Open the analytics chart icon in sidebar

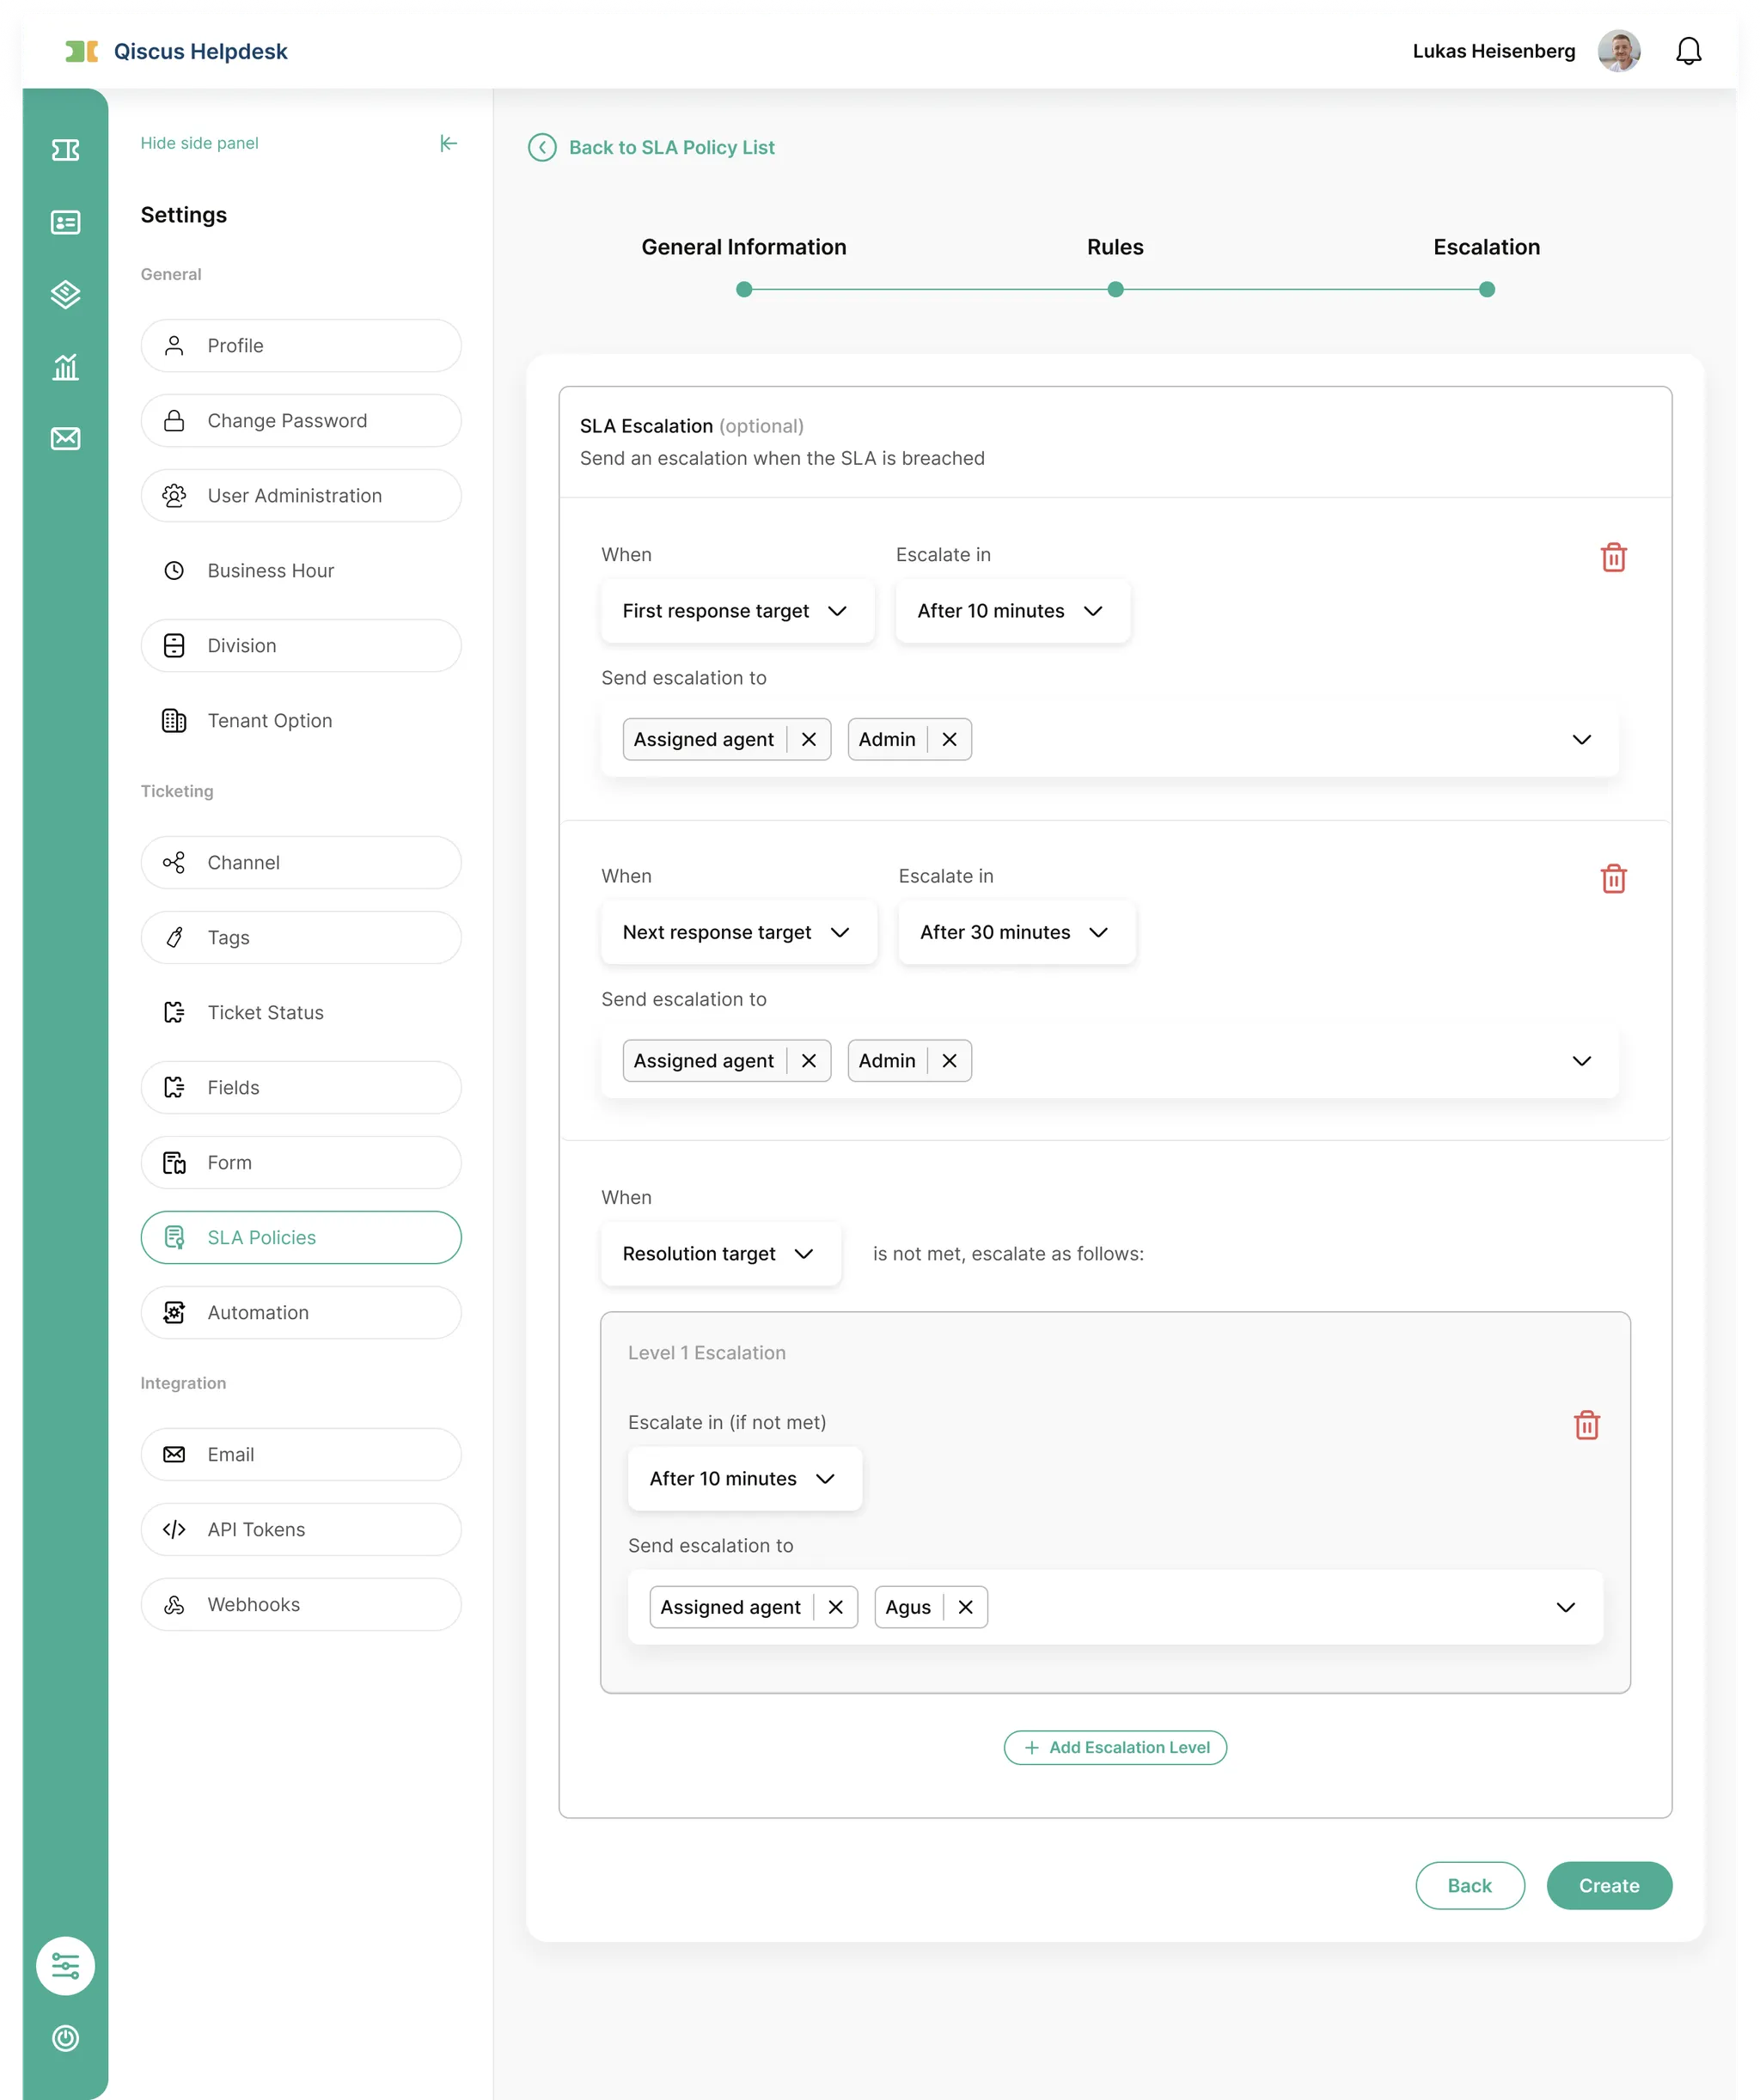pos(65,367)
